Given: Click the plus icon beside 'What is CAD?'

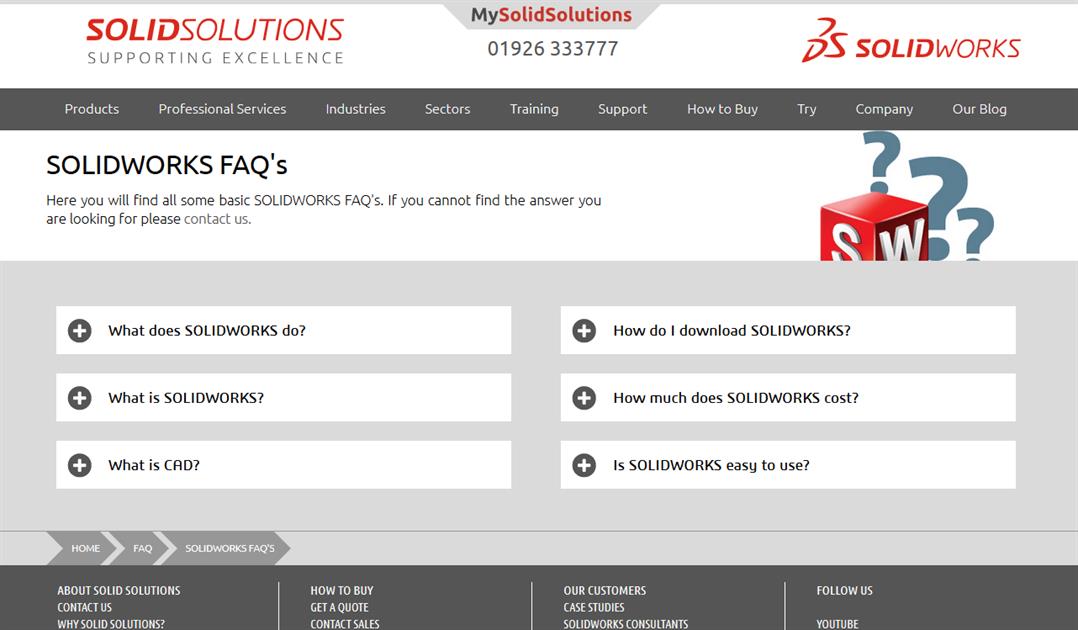Looking at the screenshot, I should point(79,465).
